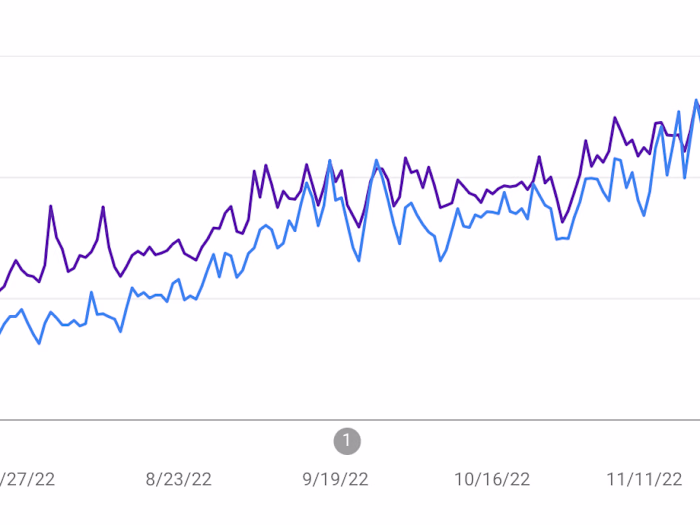This screenshot has height=525, width=700.
Task: Click the purple line's dip between 10/16/22 and 11/11/22
Action: point(562,222)
